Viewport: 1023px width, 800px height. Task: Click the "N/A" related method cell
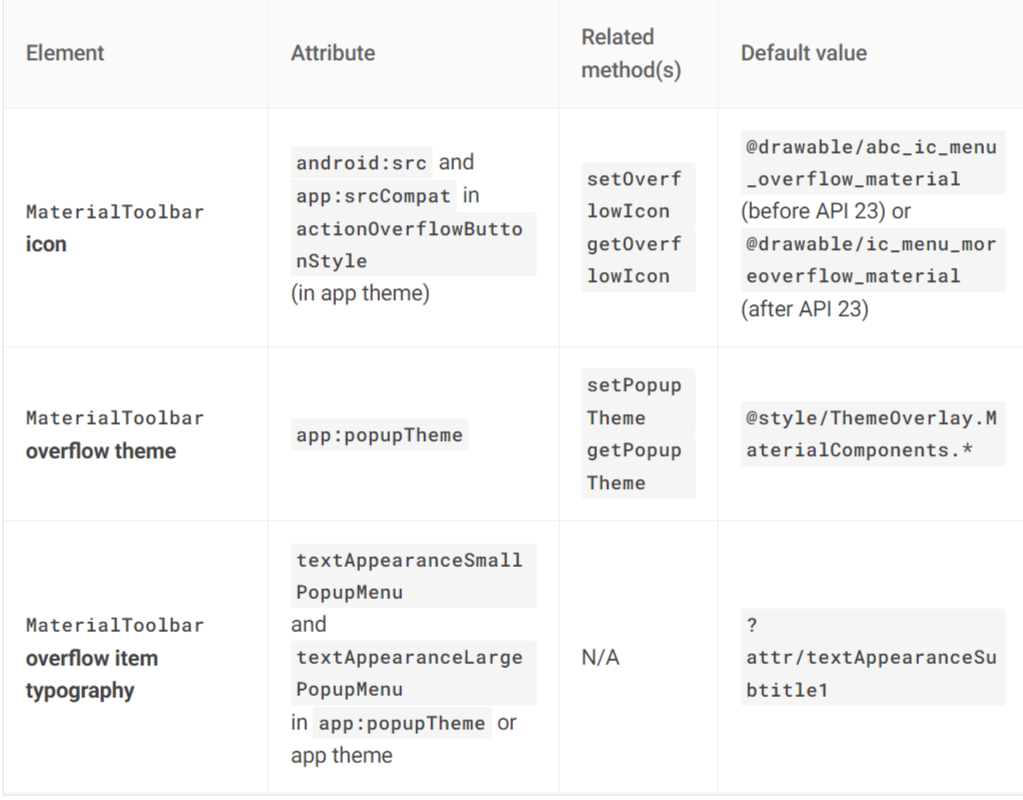(x=600, y=657)
